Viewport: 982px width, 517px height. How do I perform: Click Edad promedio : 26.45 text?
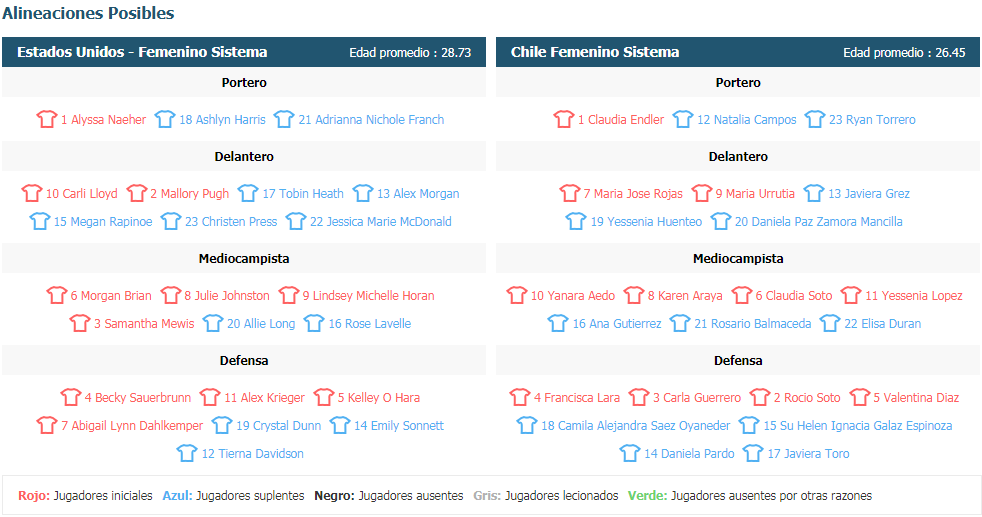(904, 53)
